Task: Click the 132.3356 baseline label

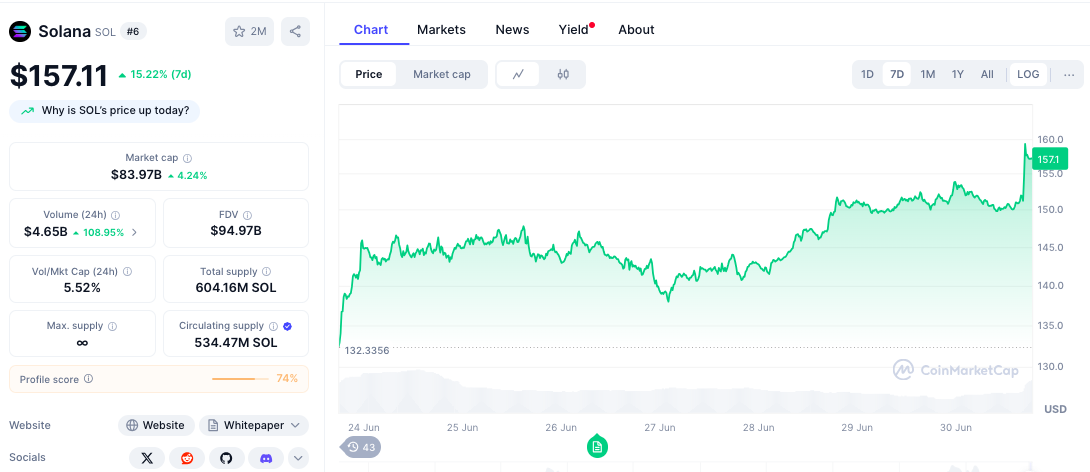Action: (x=367, y=350)
